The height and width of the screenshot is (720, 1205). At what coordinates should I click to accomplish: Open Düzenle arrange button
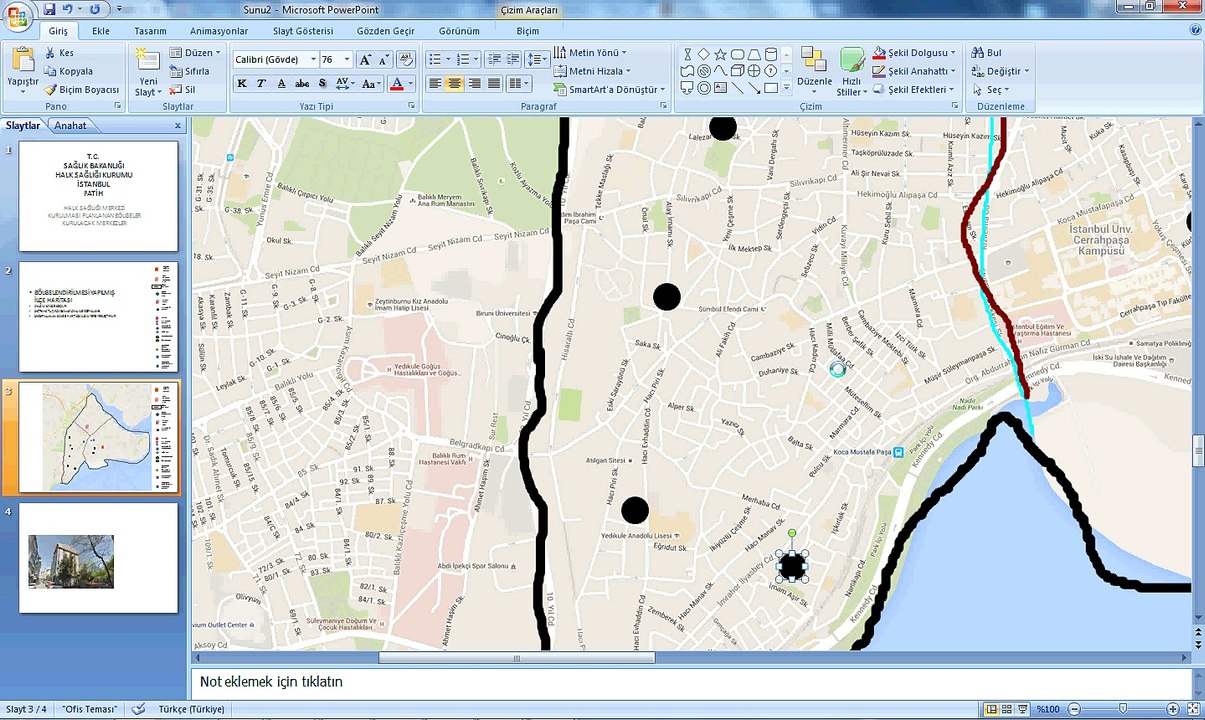click(814, 70)
